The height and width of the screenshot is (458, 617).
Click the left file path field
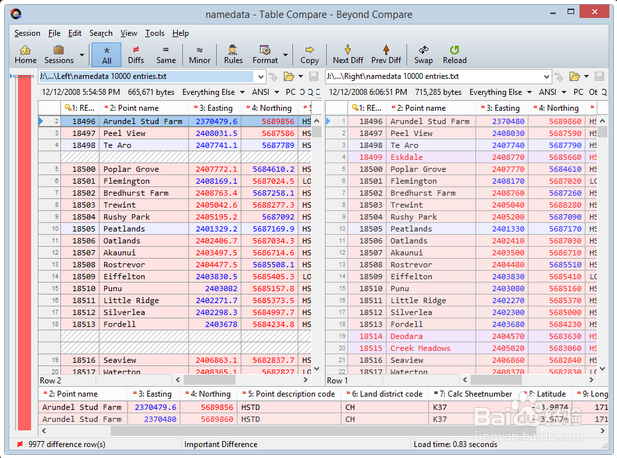146,76
